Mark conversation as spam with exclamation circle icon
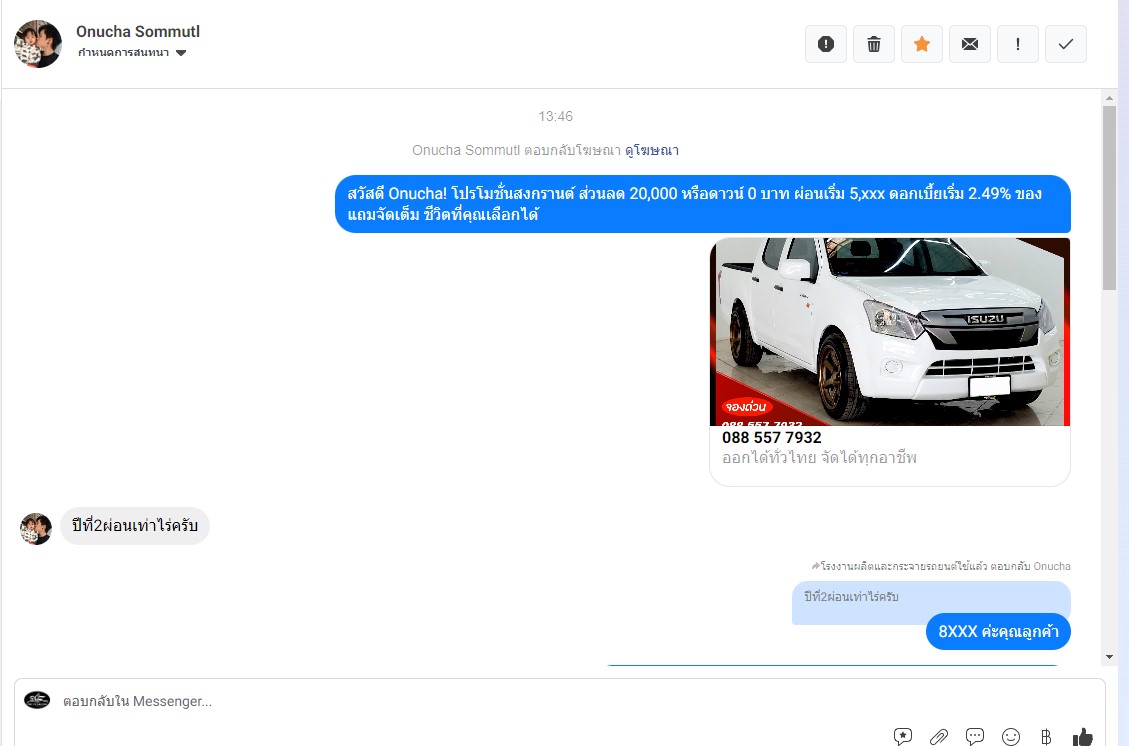Viewport: 1129px width, 746px height. click(x=826, y=44)
